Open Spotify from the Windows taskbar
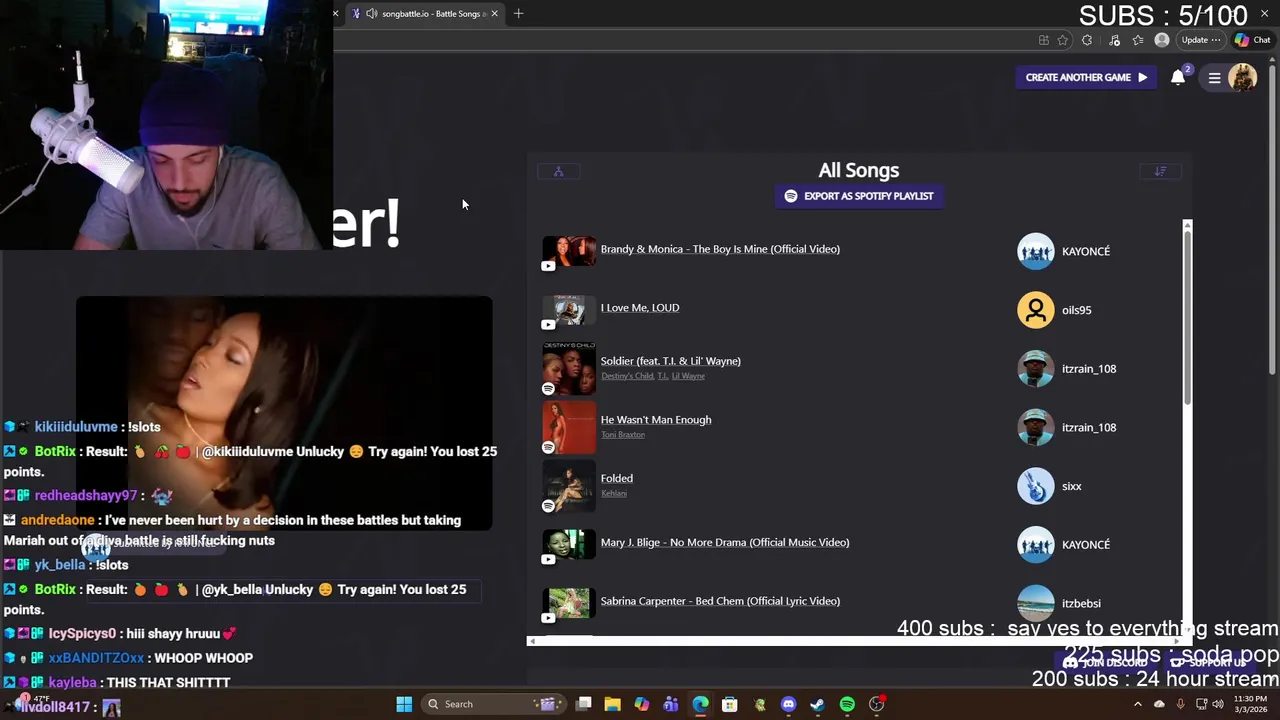1280x720 pixels. [847, 704]
